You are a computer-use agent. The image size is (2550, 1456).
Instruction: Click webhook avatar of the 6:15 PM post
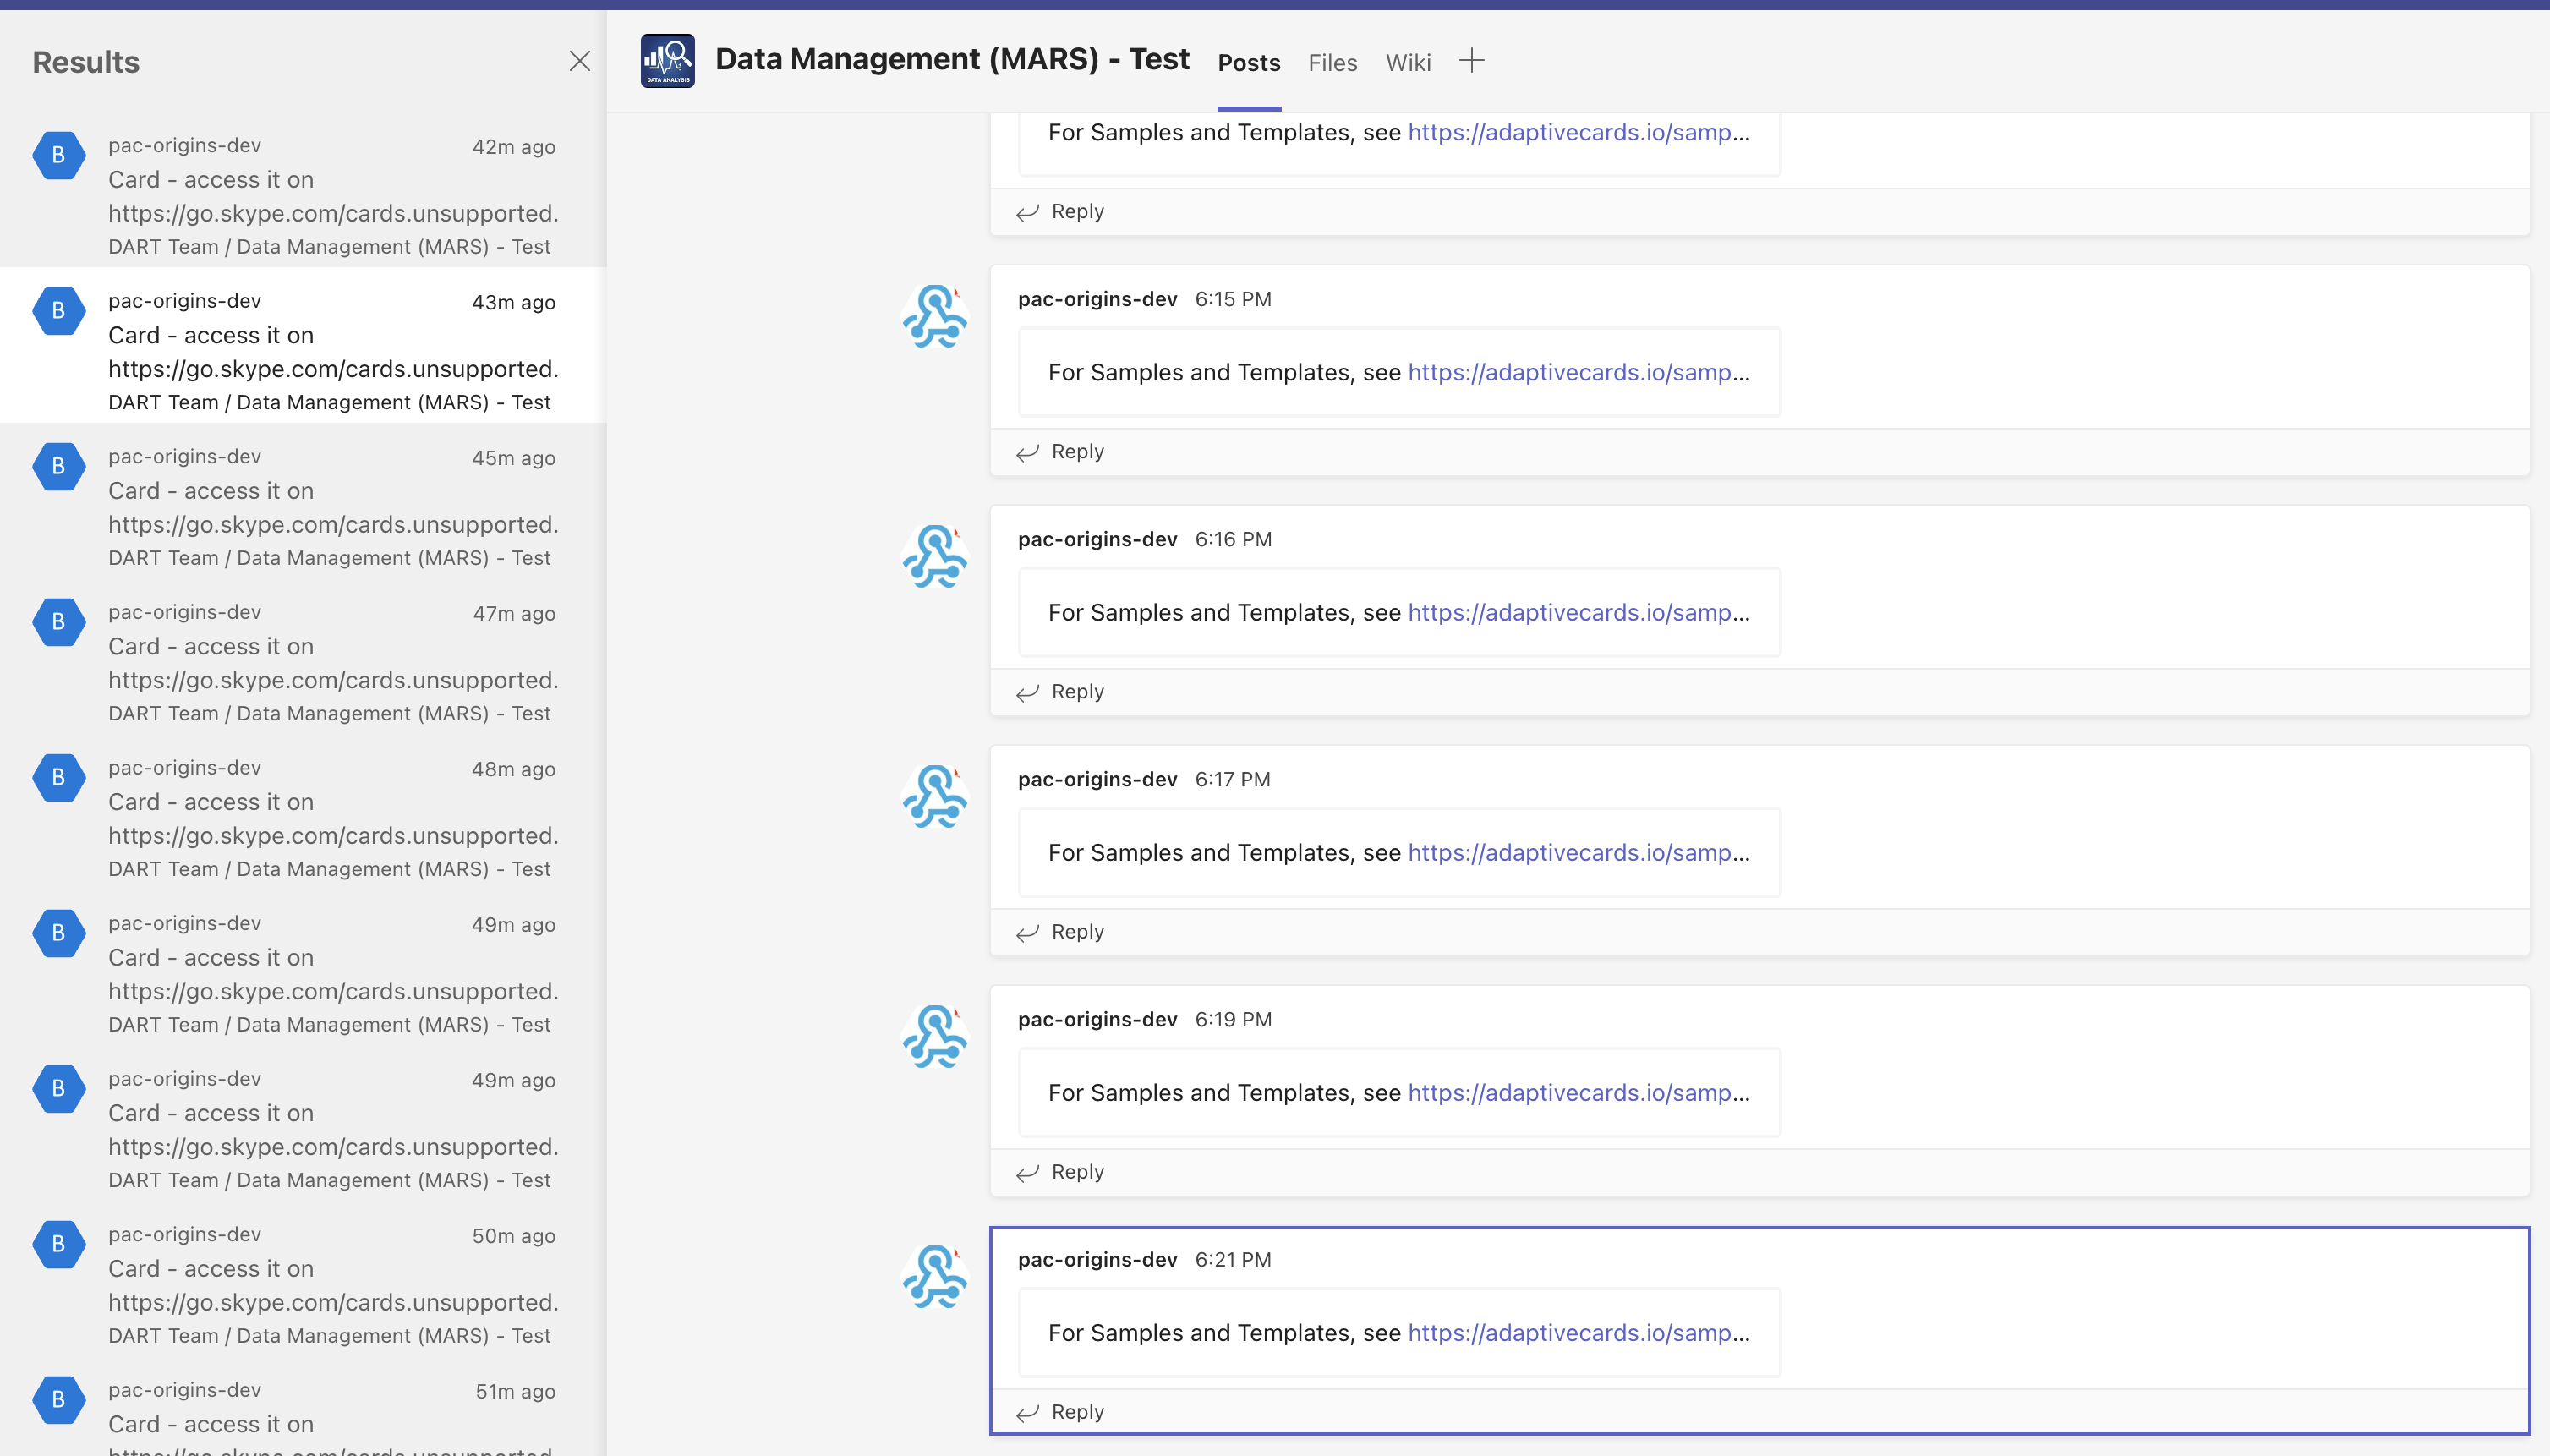(935, 317)
